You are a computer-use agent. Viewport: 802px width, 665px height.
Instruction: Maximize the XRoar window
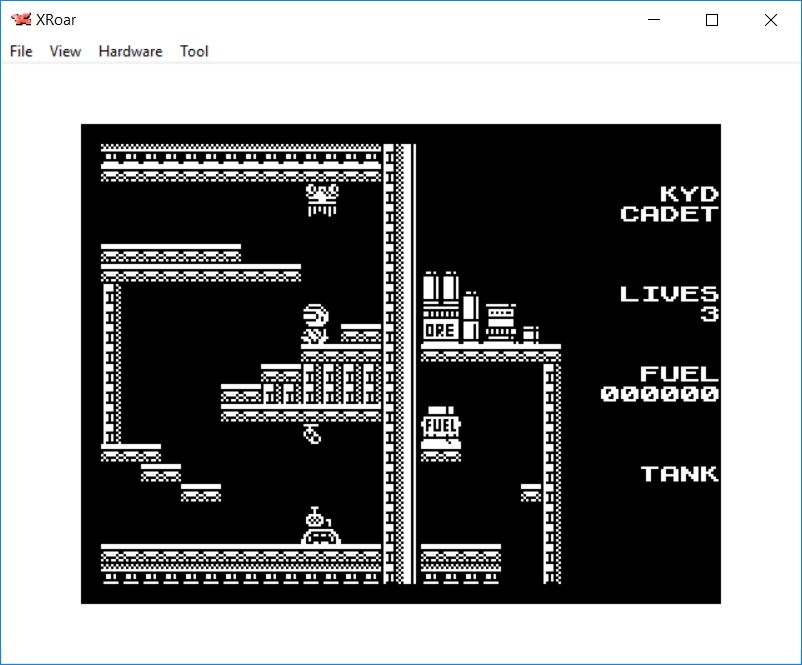point(712,20)
